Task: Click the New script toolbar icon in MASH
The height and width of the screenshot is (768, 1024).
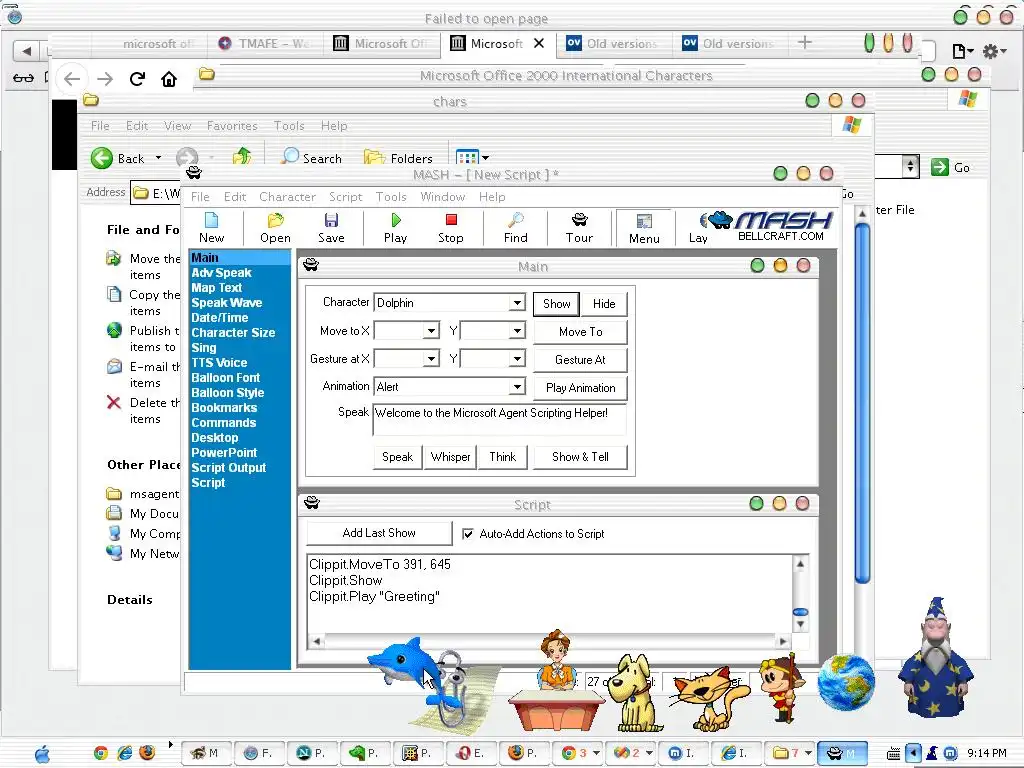Action: [211, 228]
